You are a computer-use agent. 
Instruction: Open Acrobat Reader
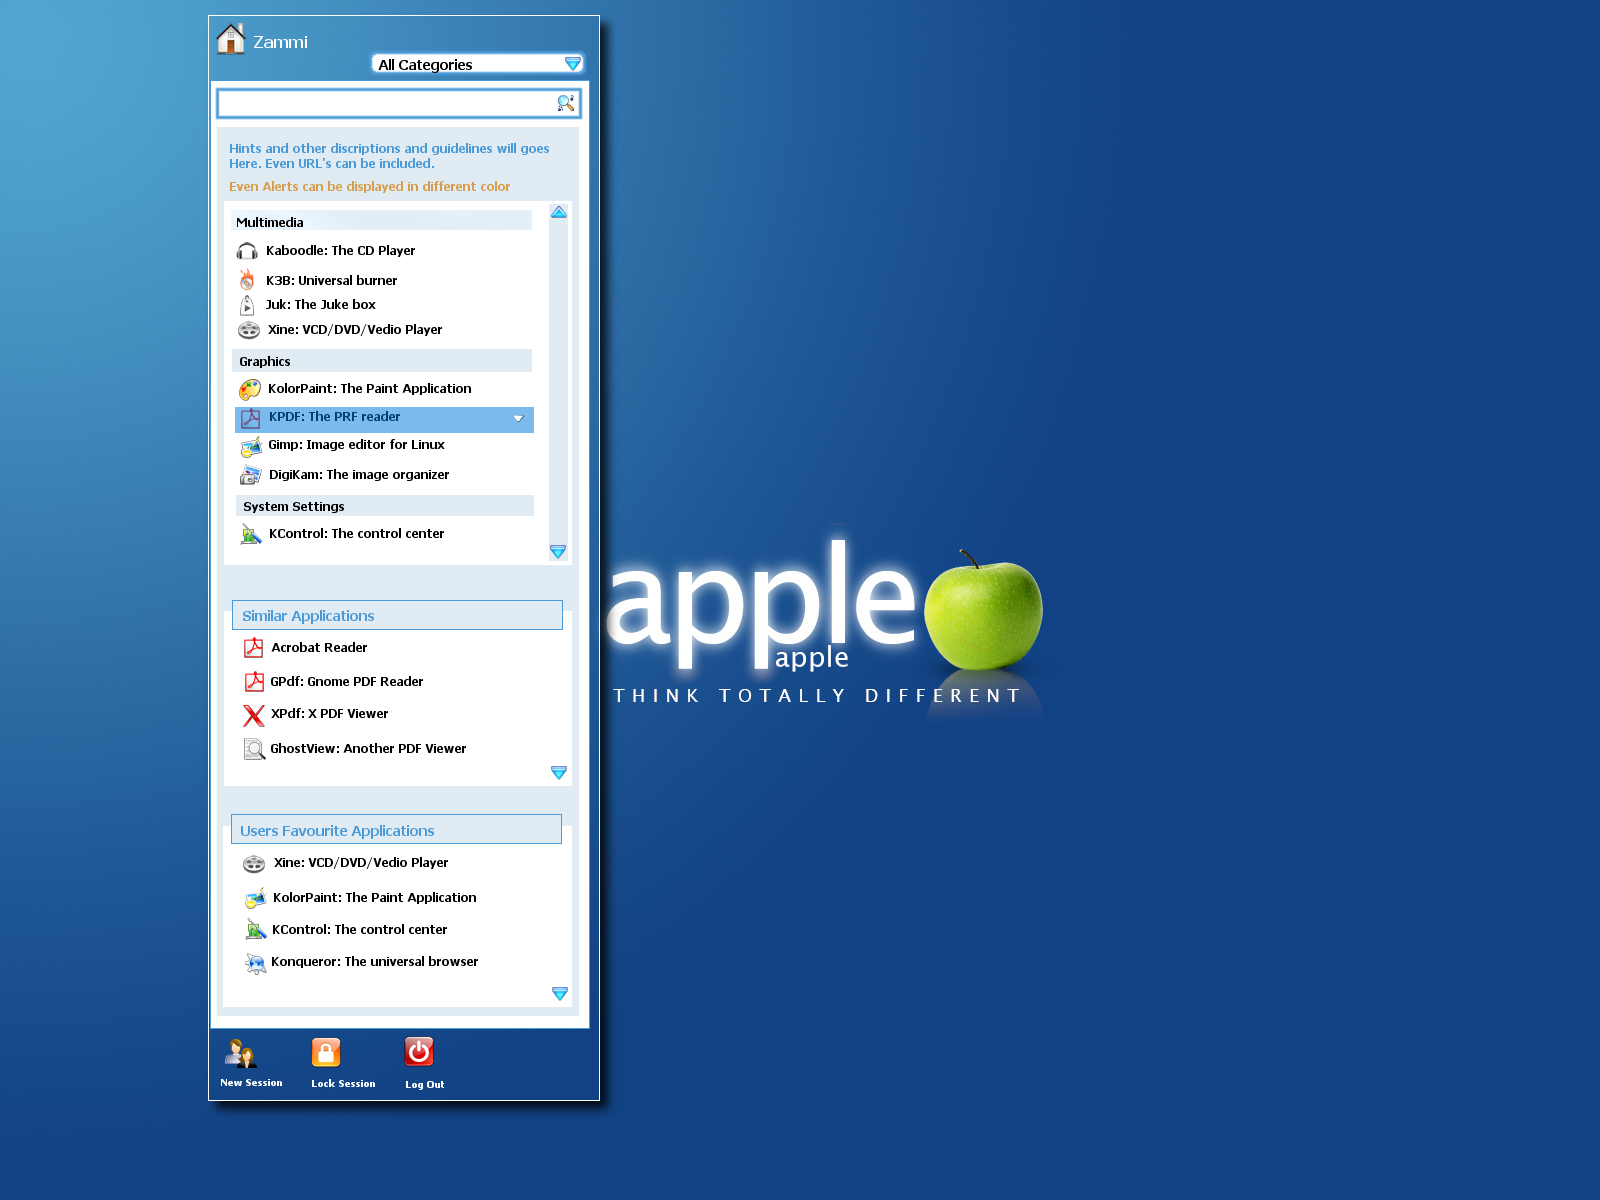click(319, 648)
